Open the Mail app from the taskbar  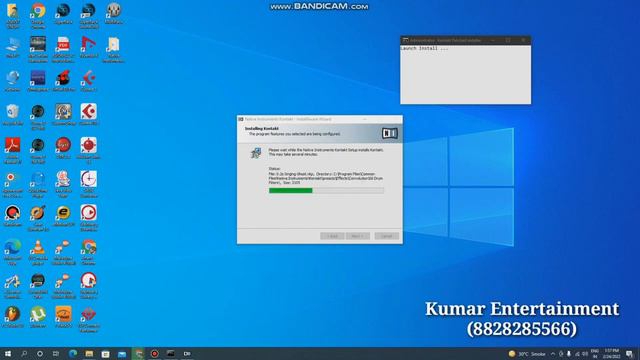(x=122, y=353)
